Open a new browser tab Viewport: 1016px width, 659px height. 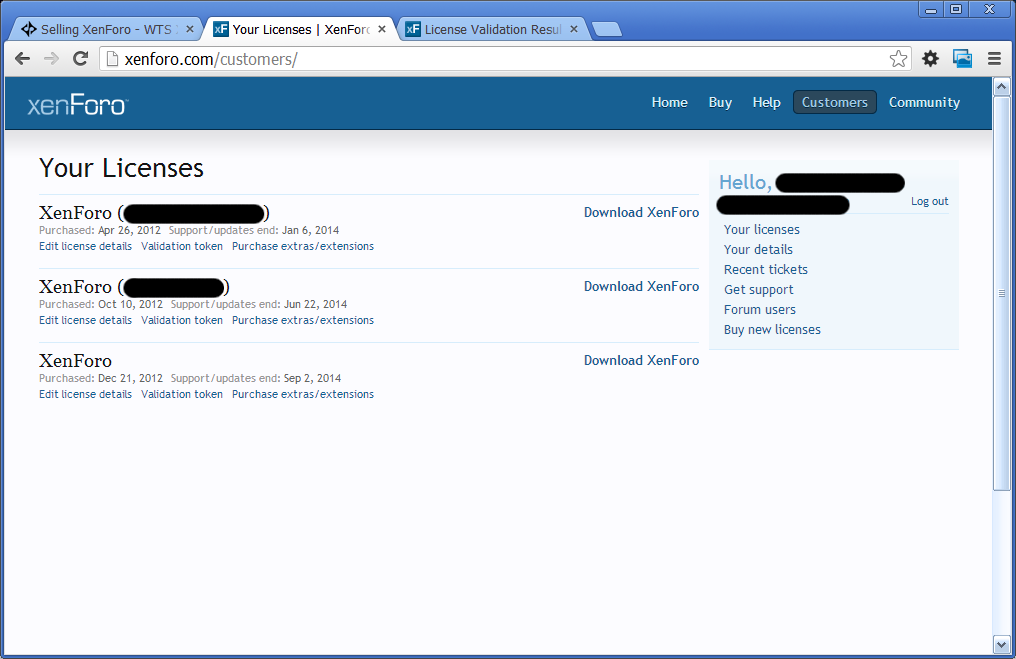606,29
